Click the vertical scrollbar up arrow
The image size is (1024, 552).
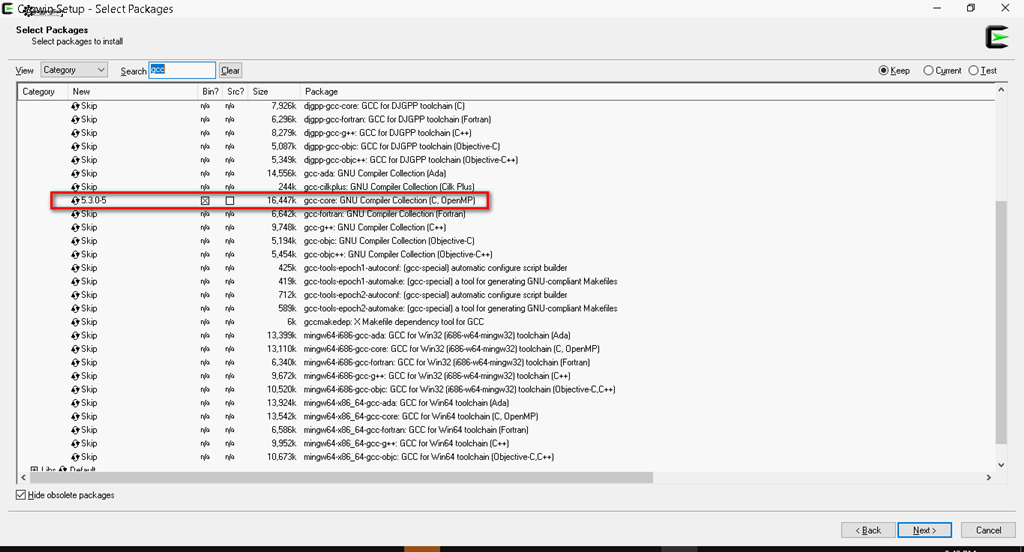coord(1001,90)
